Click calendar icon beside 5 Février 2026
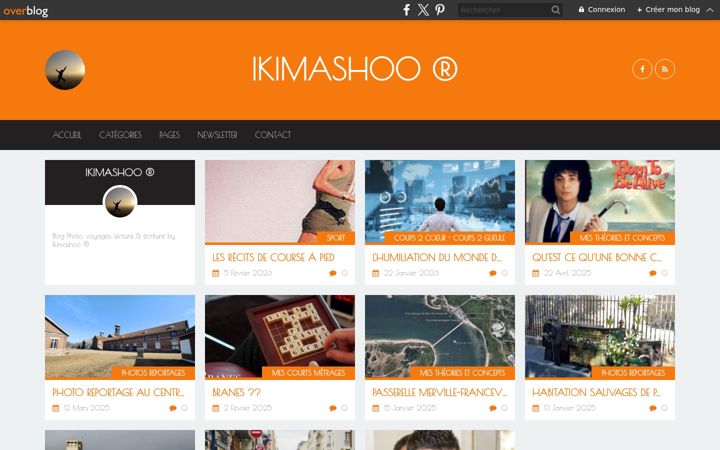Screen dimensions: 720x450 click(x=216, y=273)
